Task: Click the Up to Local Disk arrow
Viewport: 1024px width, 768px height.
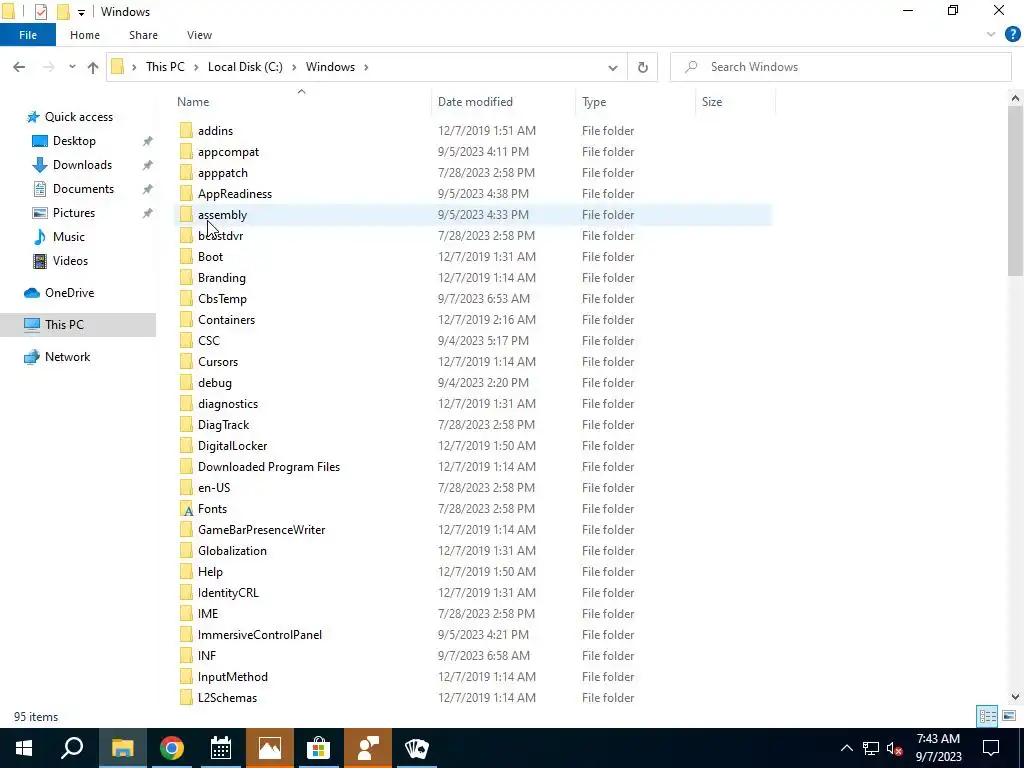Action: tap(93, 67)
